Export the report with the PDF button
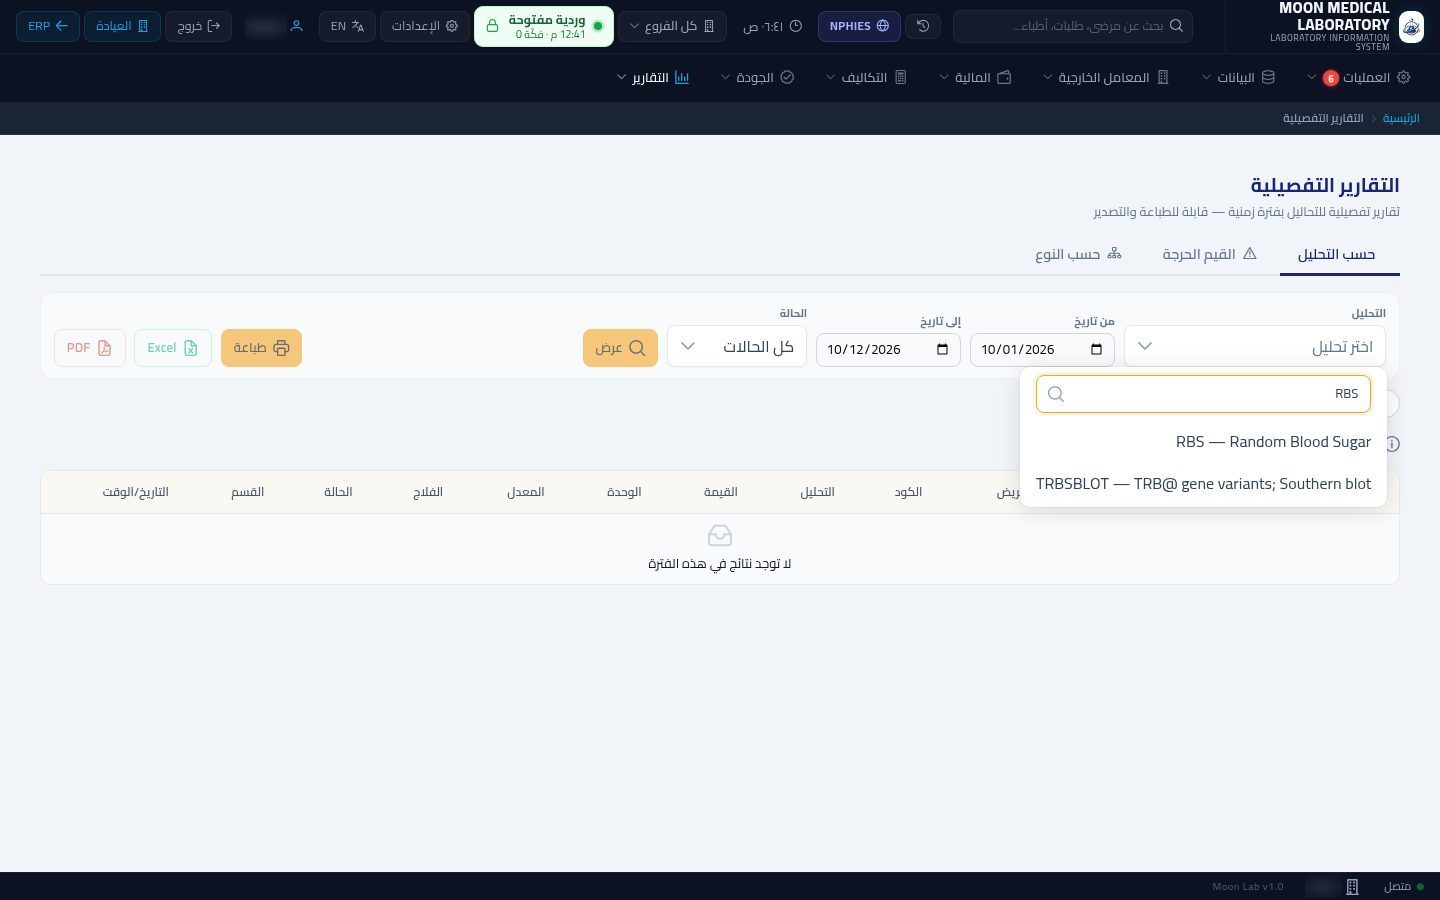The height and width of the screenshot is (900, 1440). [x=90, y=348]
